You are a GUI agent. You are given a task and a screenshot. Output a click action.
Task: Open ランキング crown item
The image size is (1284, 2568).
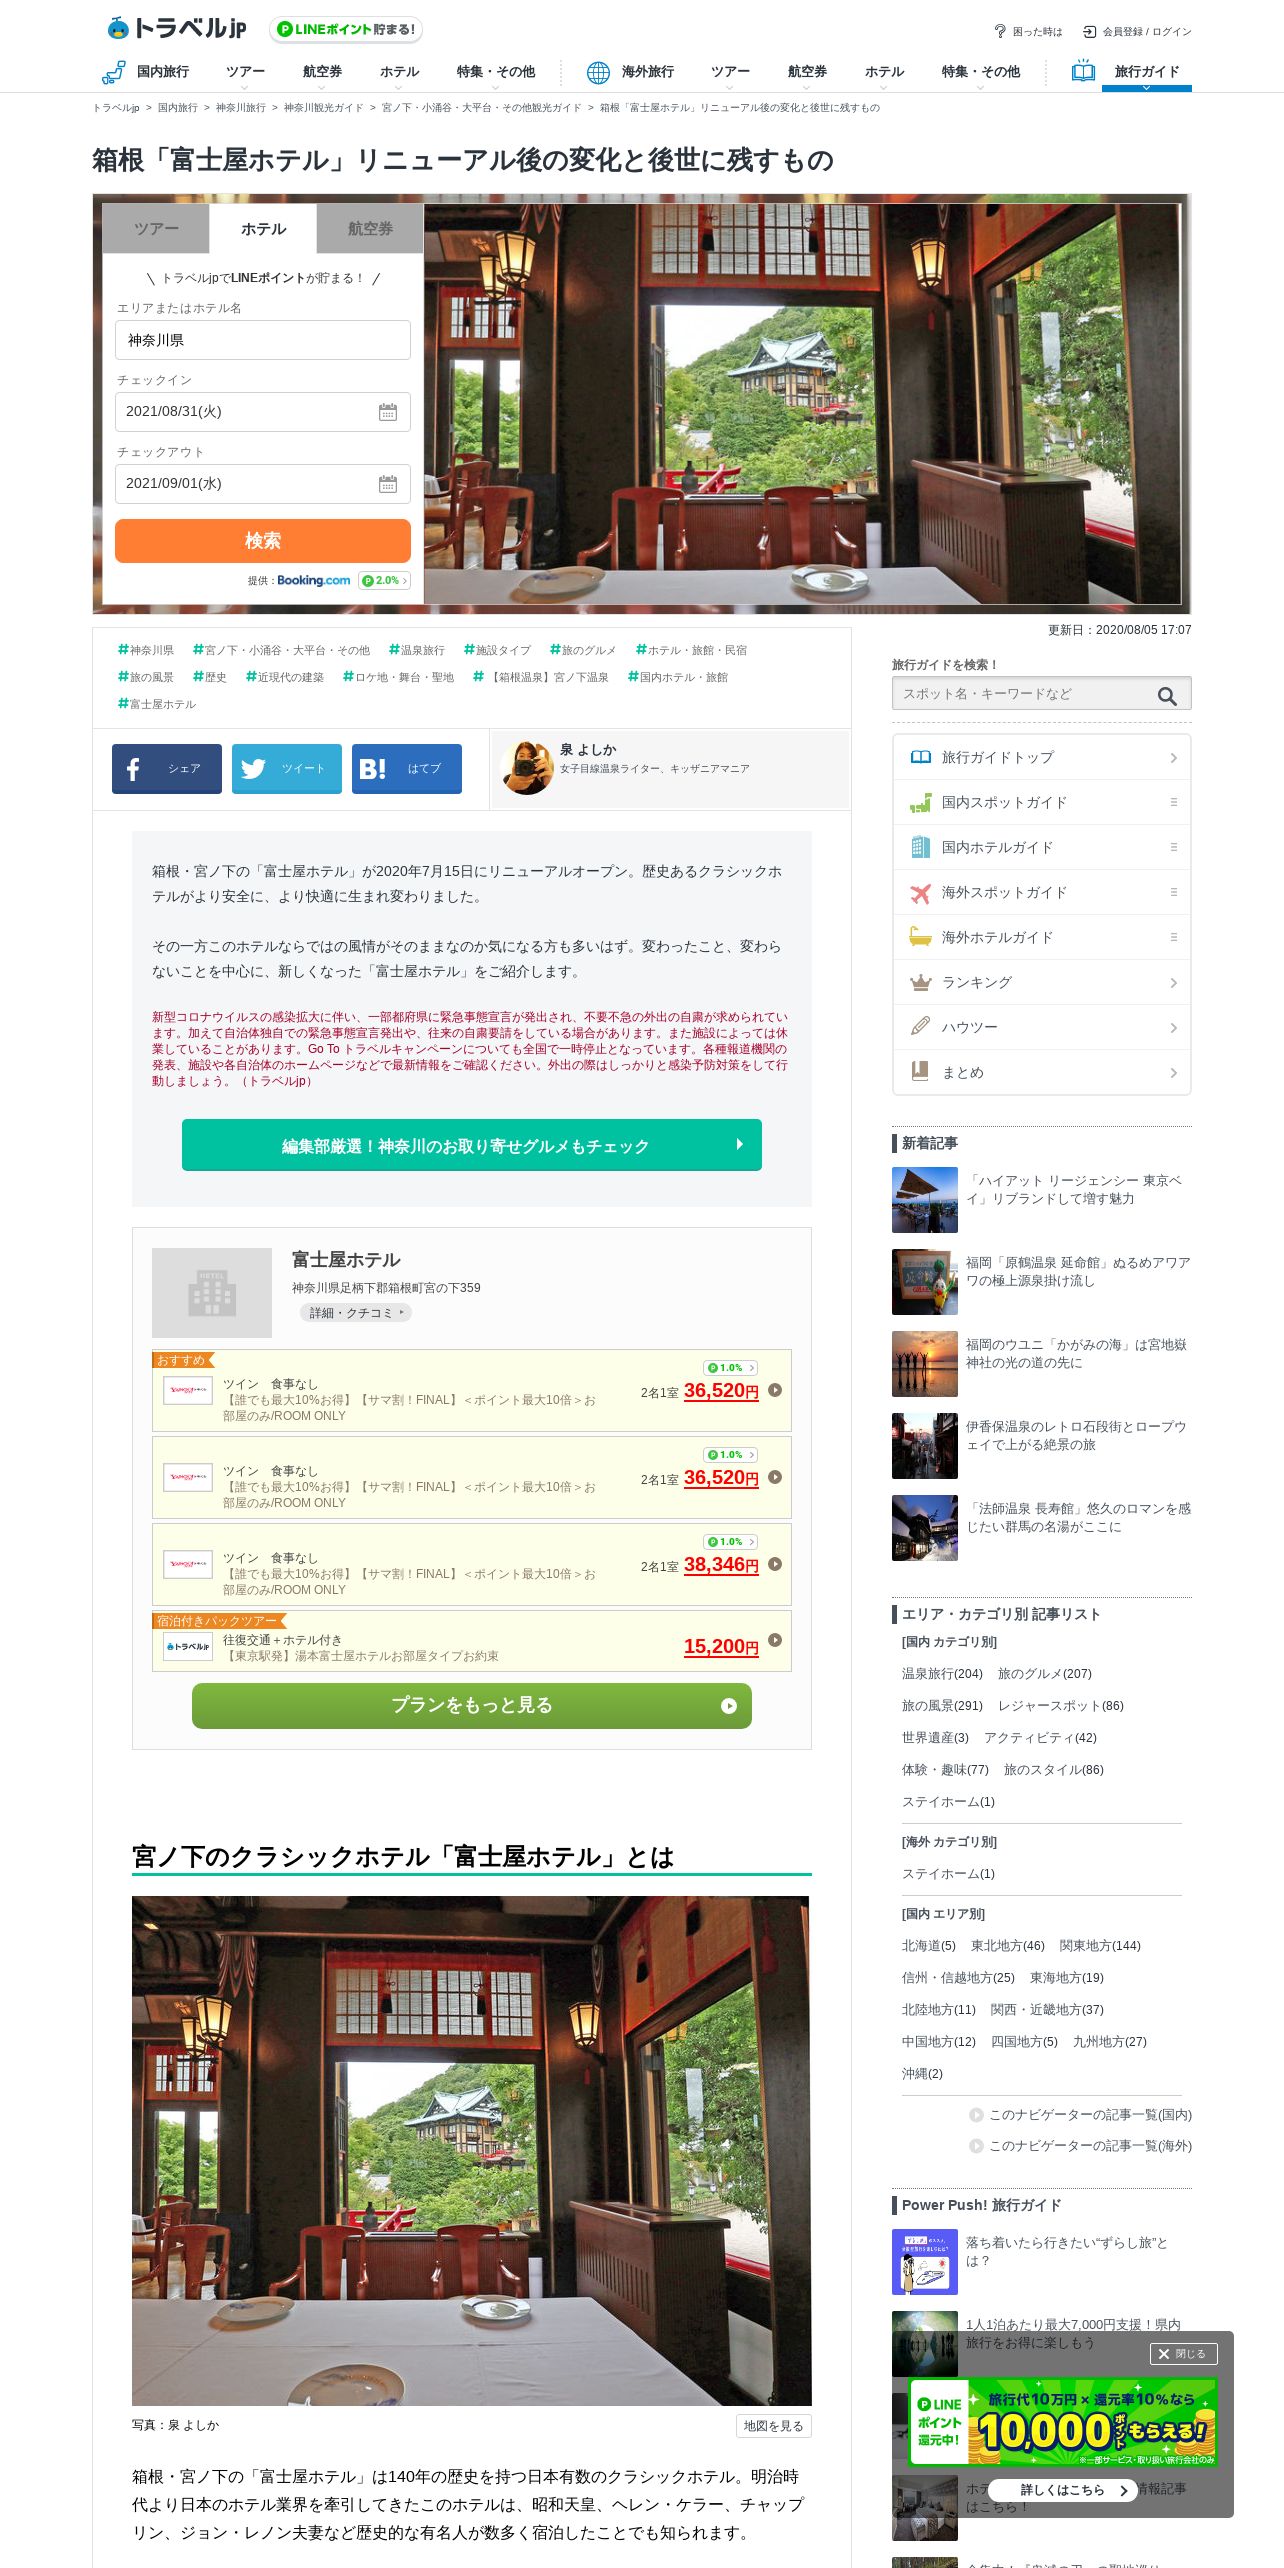[x=1042, y=982]
